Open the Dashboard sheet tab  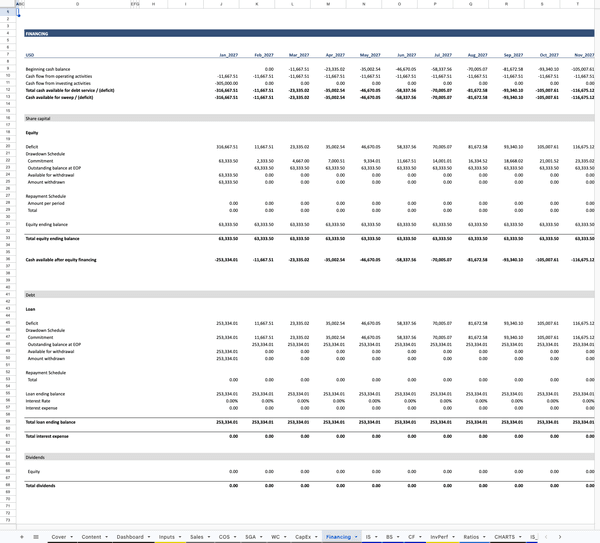point(130,537)
